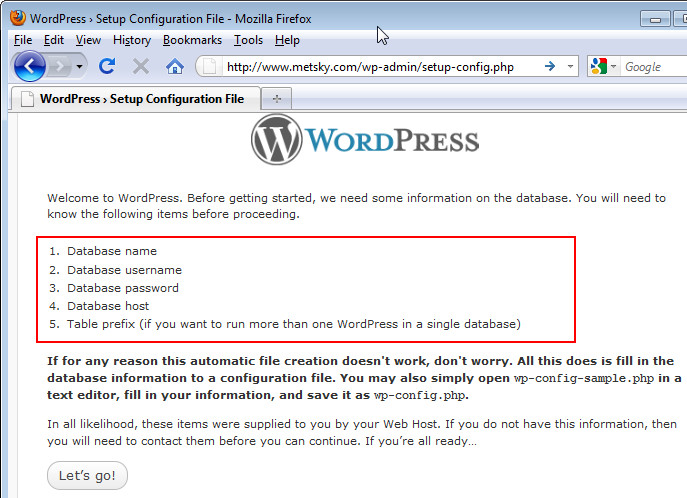Image resolution: width=687 pixels, height=498 pixels.
Task: Minimize the Firefox window
Action: (x=655, y=19)
